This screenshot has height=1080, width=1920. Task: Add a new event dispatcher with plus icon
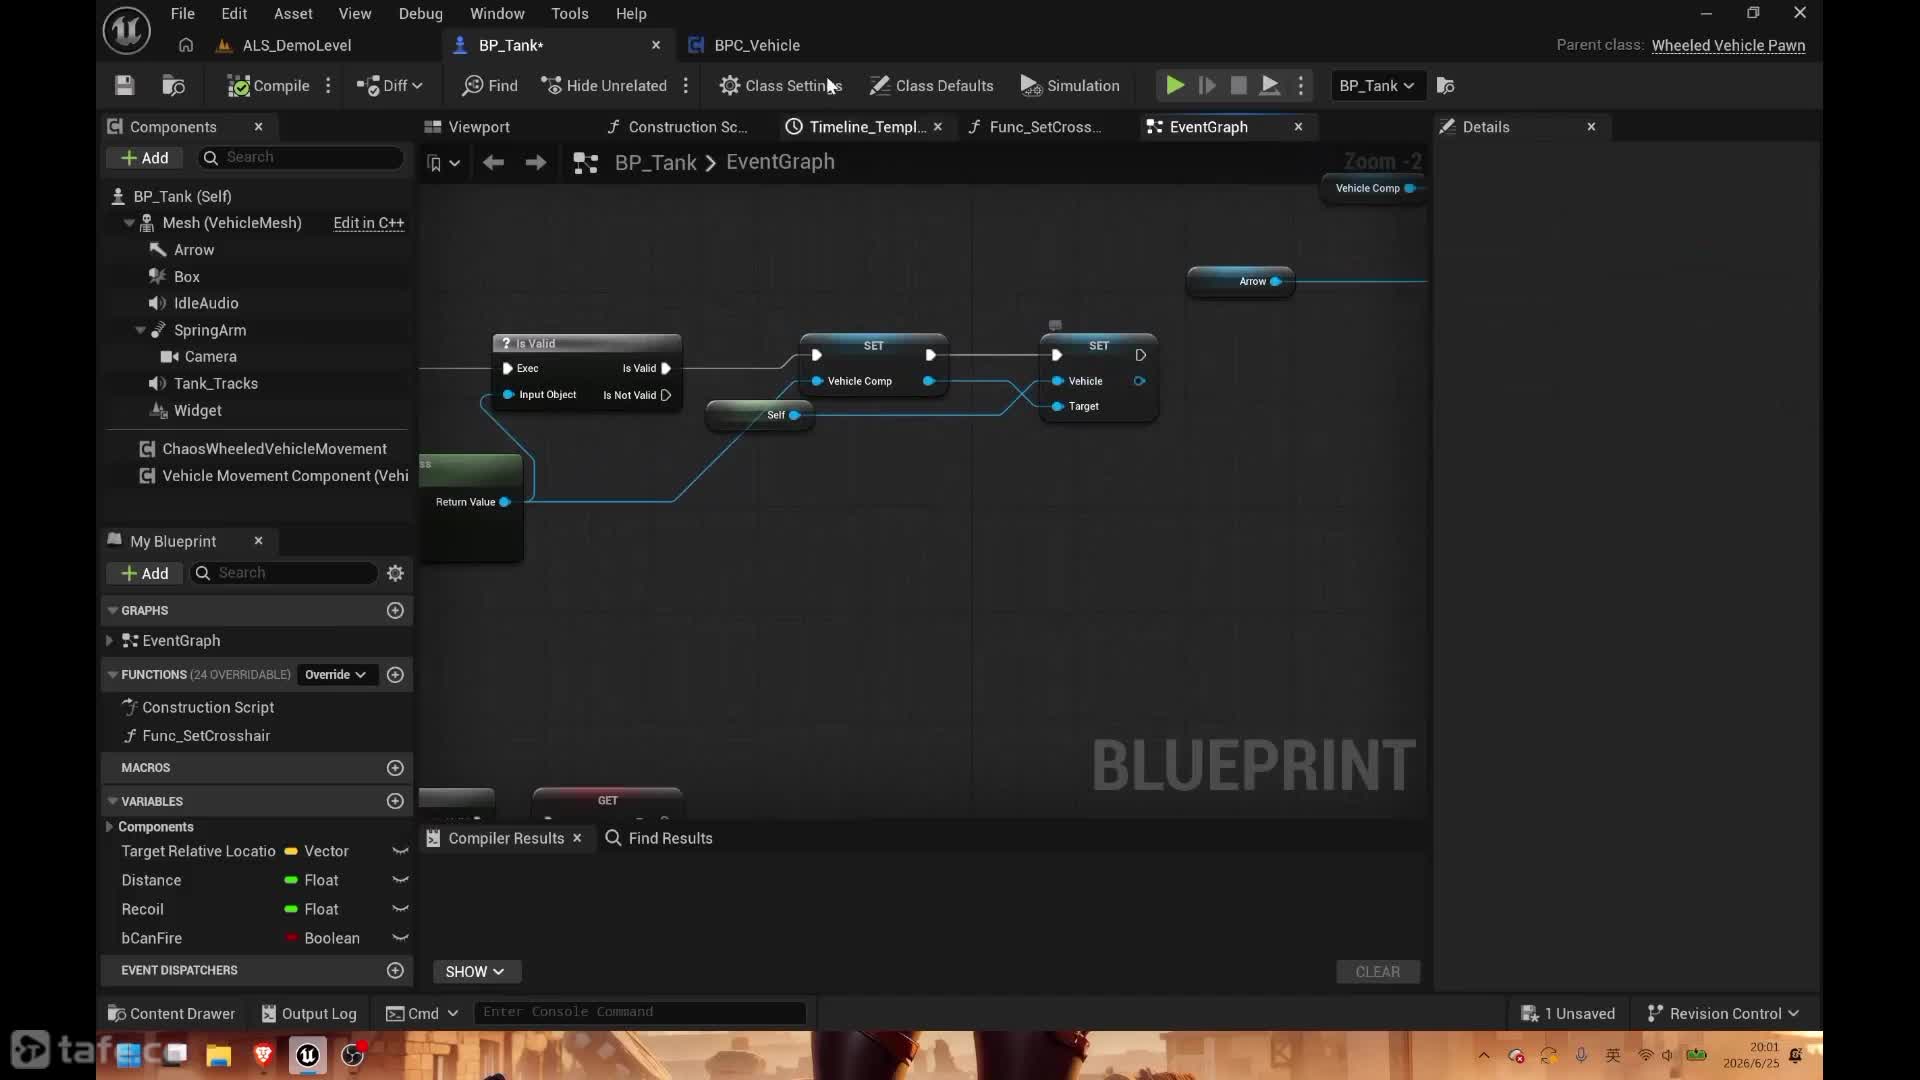(395, 971)
